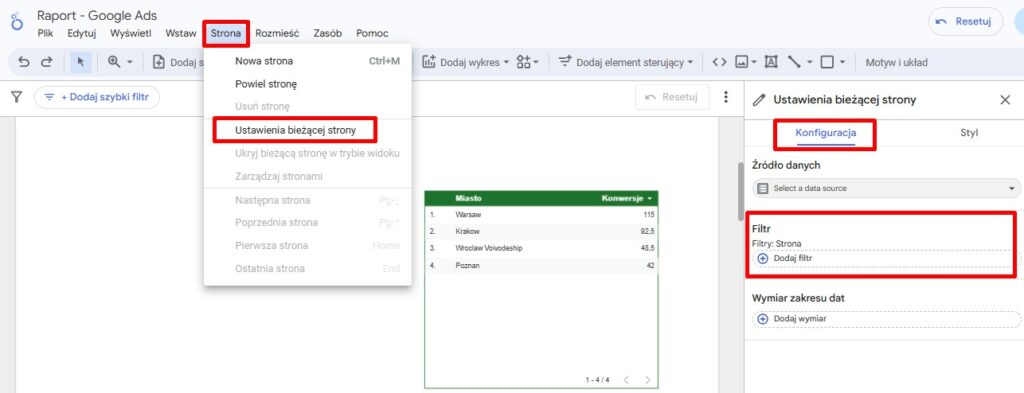Choose Powiel stronę from the menu
Screen dimensions: 1024x393
[x=308, y=84]
